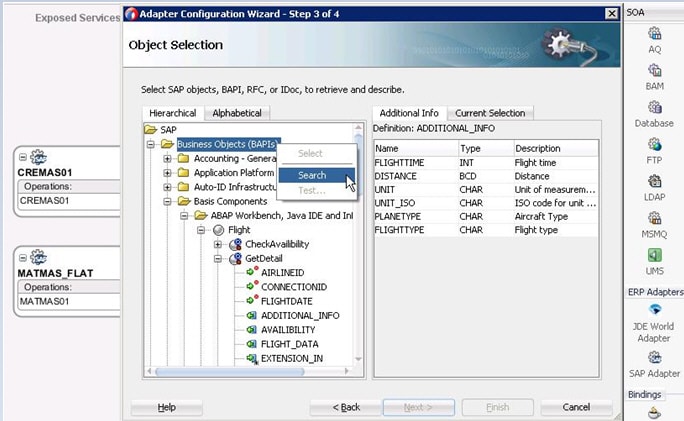Sort by the Type column header
The image size is (684, 421).
[486, 148]
